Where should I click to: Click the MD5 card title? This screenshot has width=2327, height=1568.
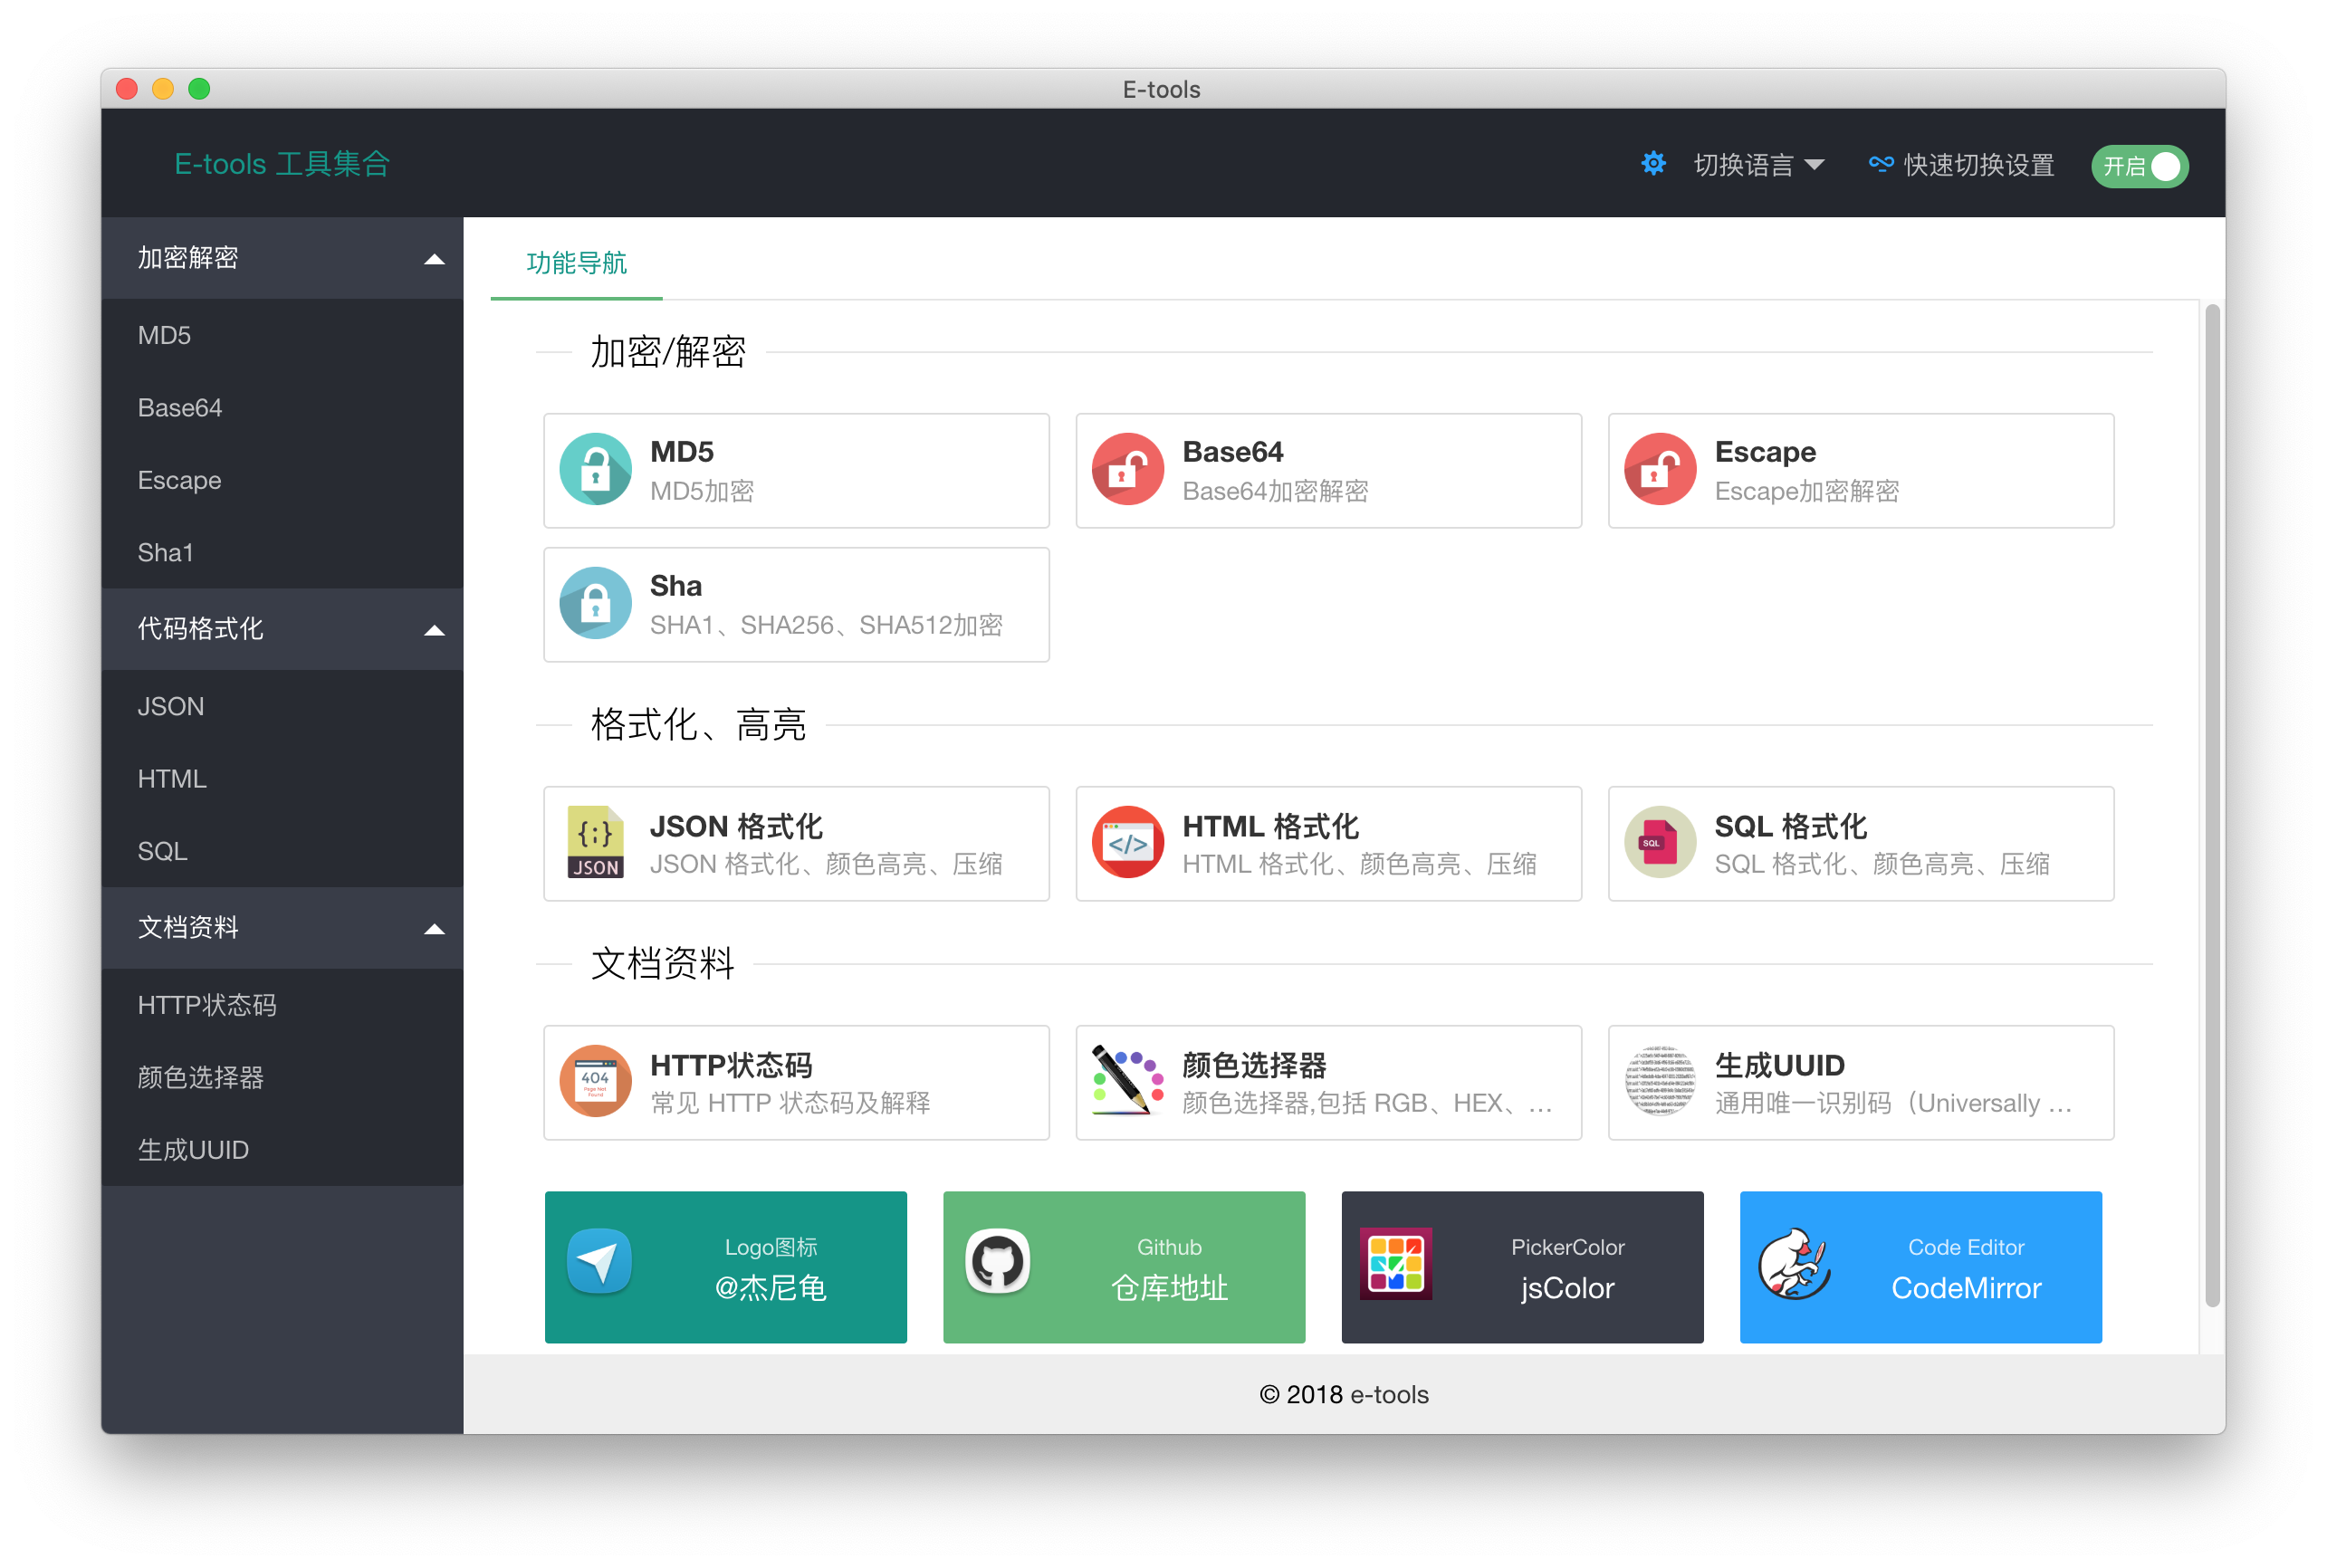click(682, 452)
